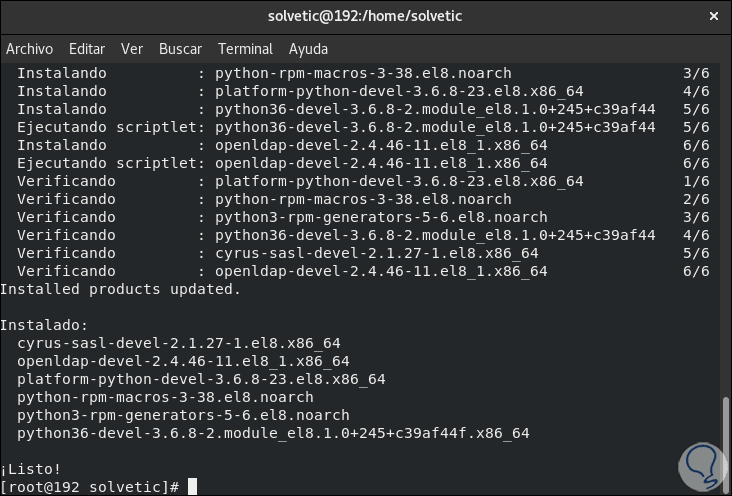Click the scrollbar track above the thumb
Image resolution: width=732 pixels, height=496 pixels.
[x=725, y=230]
